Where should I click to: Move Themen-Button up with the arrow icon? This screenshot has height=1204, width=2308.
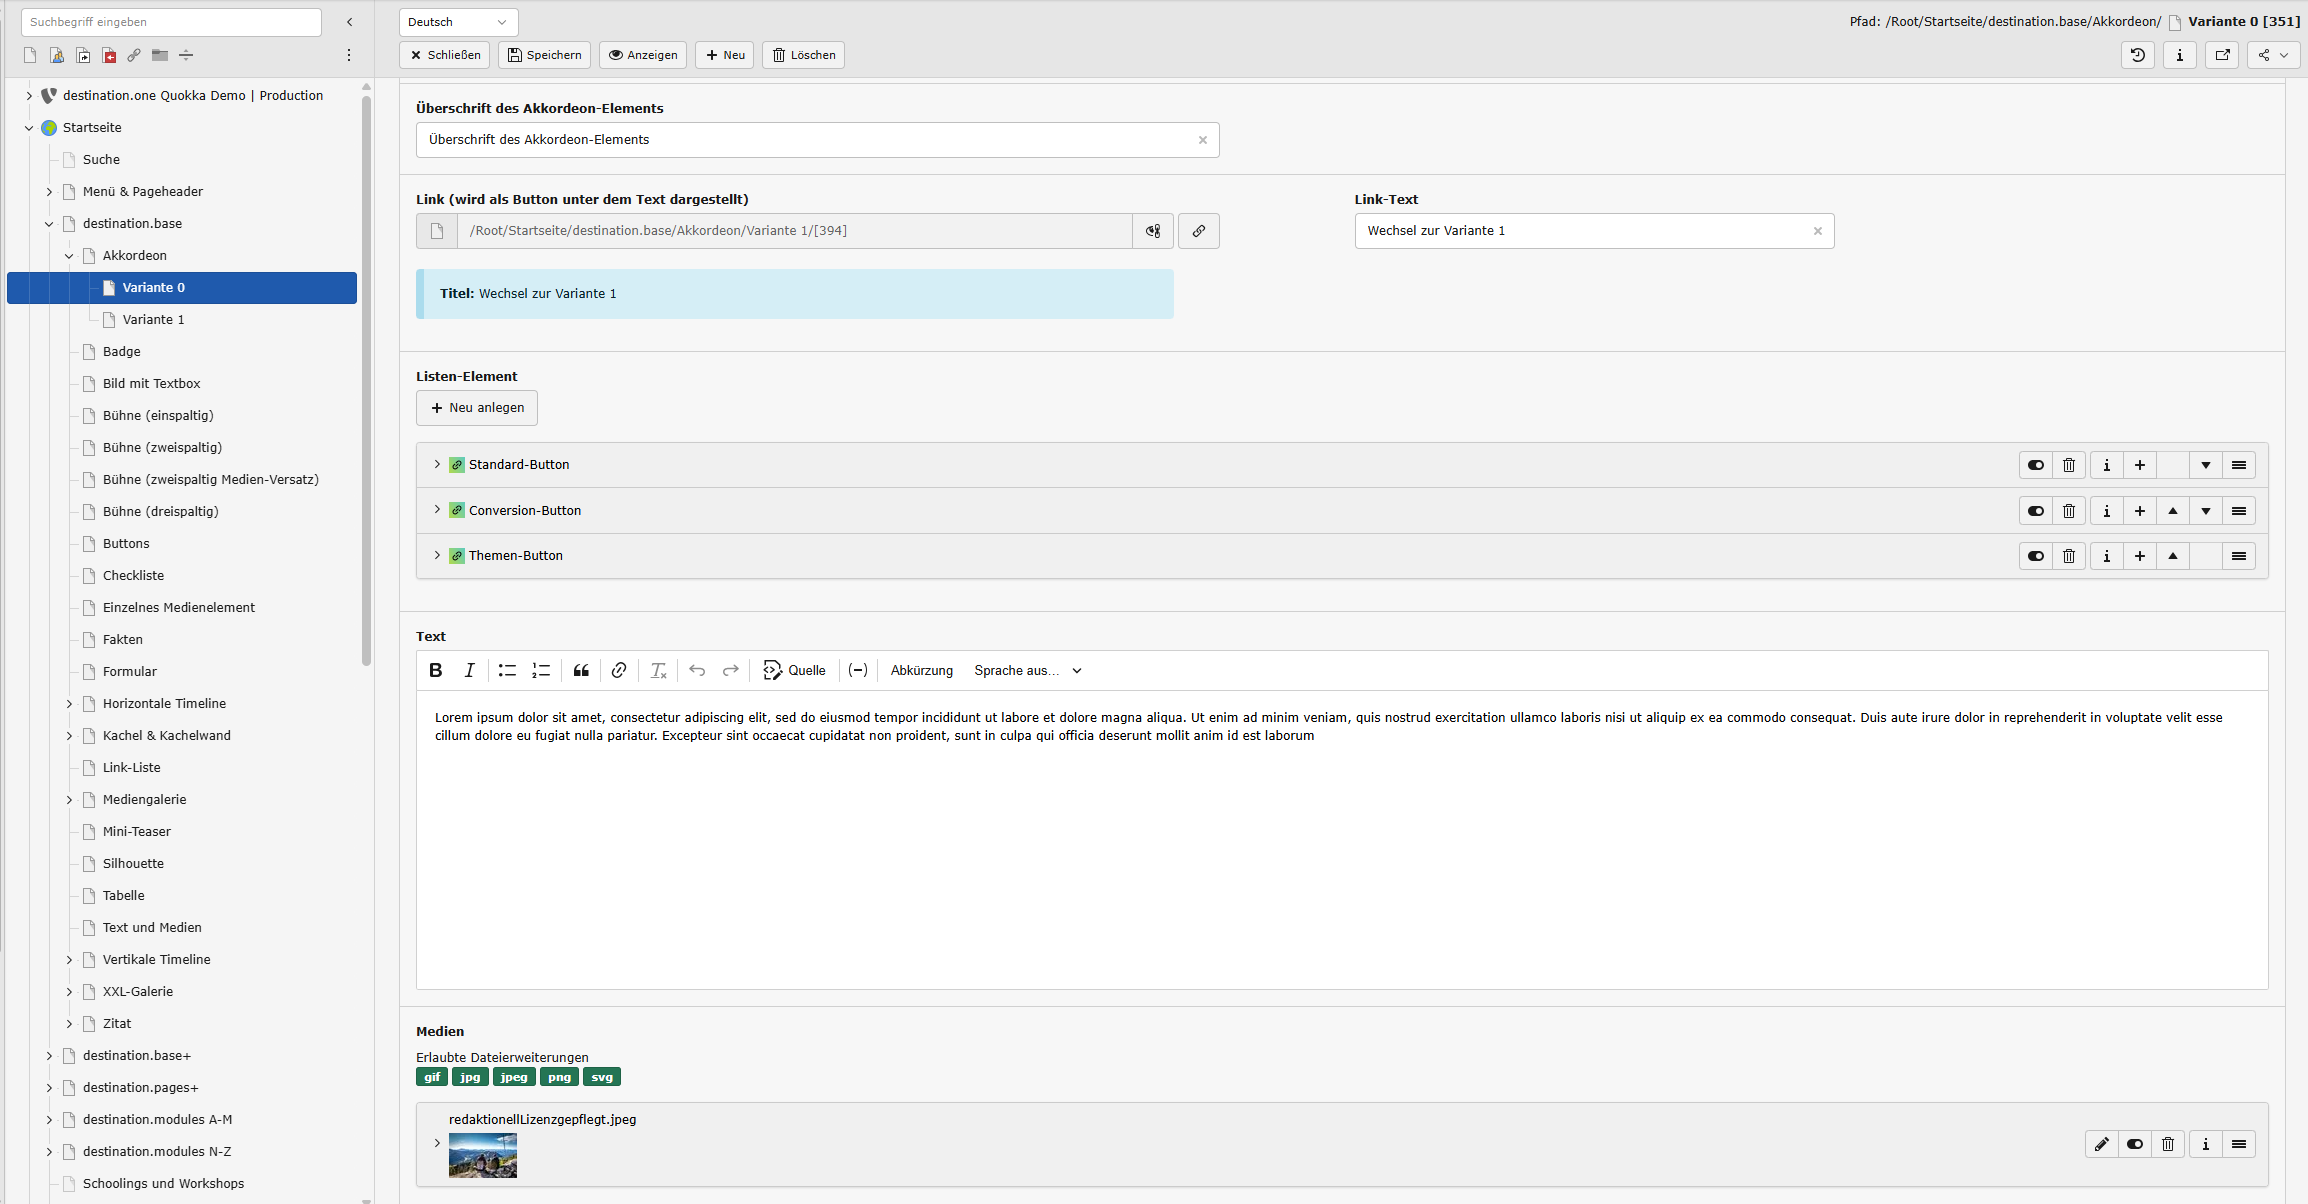point(2172,556)
